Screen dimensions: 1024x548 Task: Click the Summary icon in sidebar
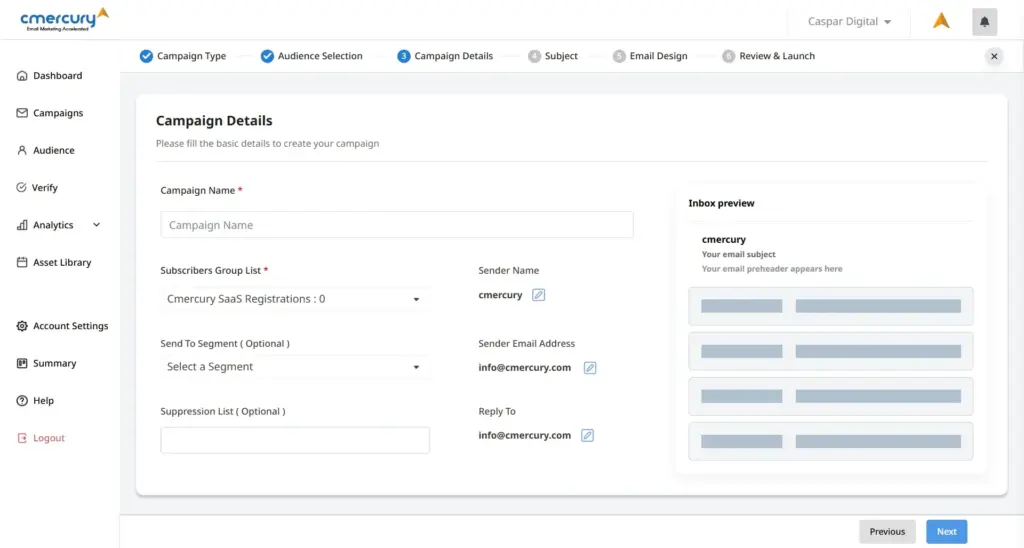click(x=22, y=363)
